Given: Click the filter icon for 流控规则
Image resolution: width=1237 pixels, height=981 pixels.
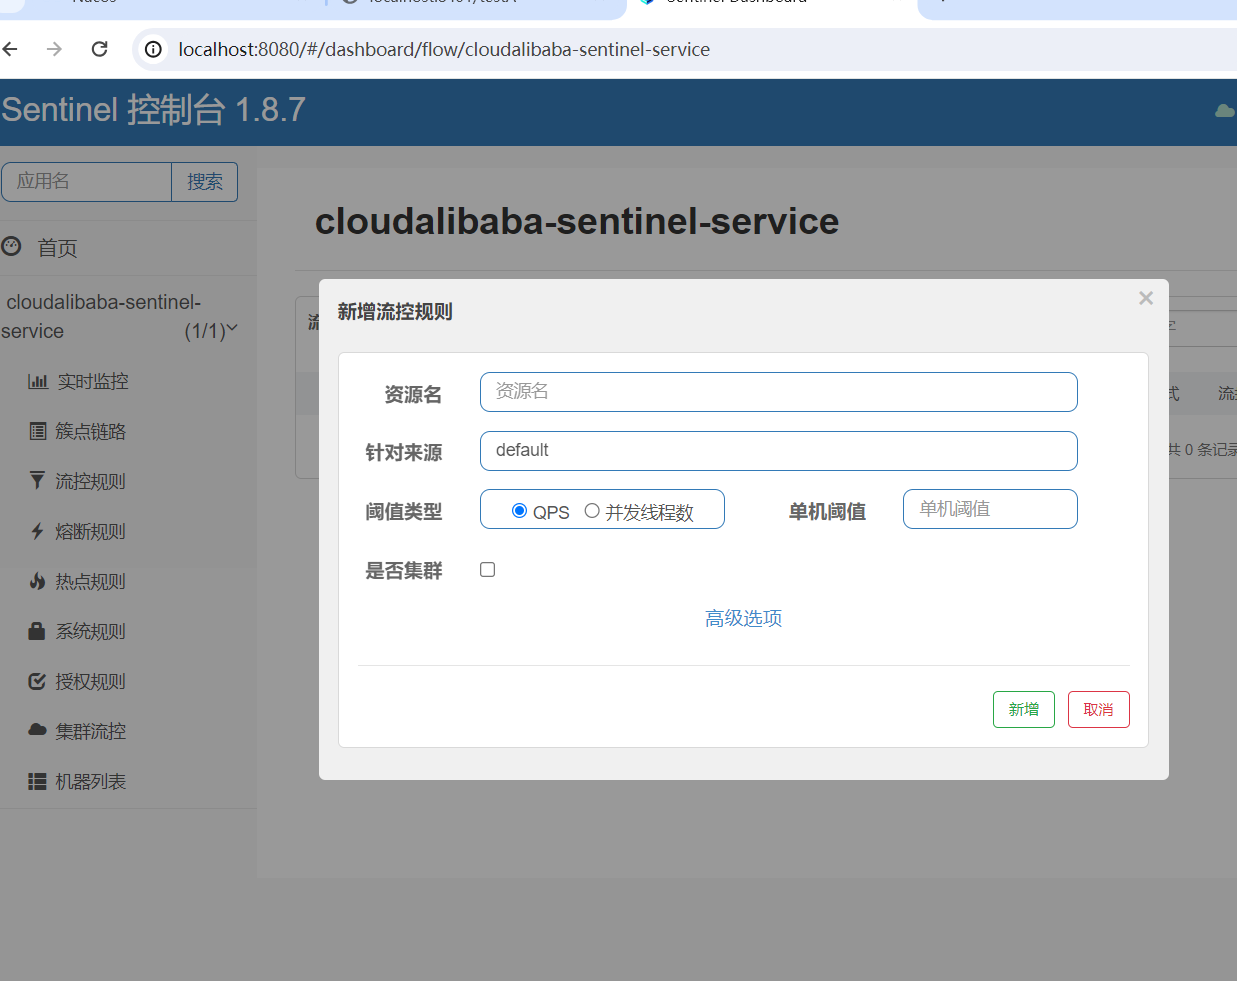Looking at the screenshot, I should (x=37, y=481).
